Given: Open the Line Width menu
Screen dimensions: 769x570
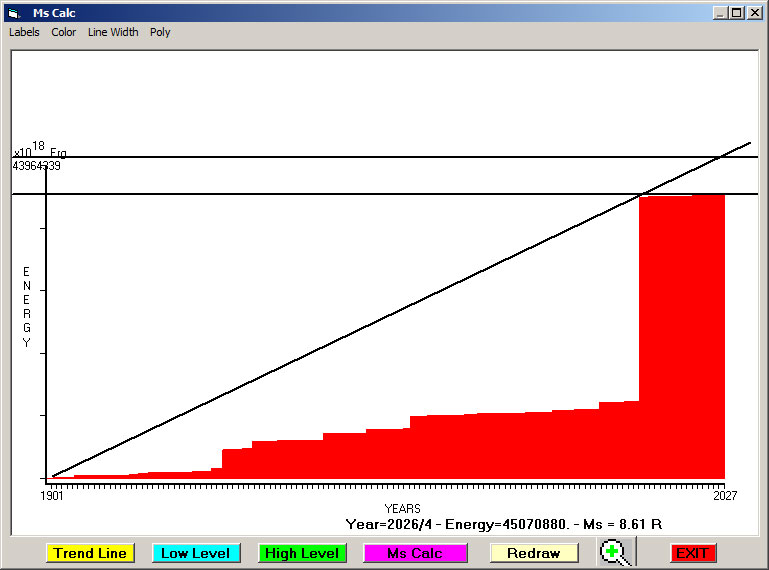Looking at the screenshot, I should tap(113, 32).
